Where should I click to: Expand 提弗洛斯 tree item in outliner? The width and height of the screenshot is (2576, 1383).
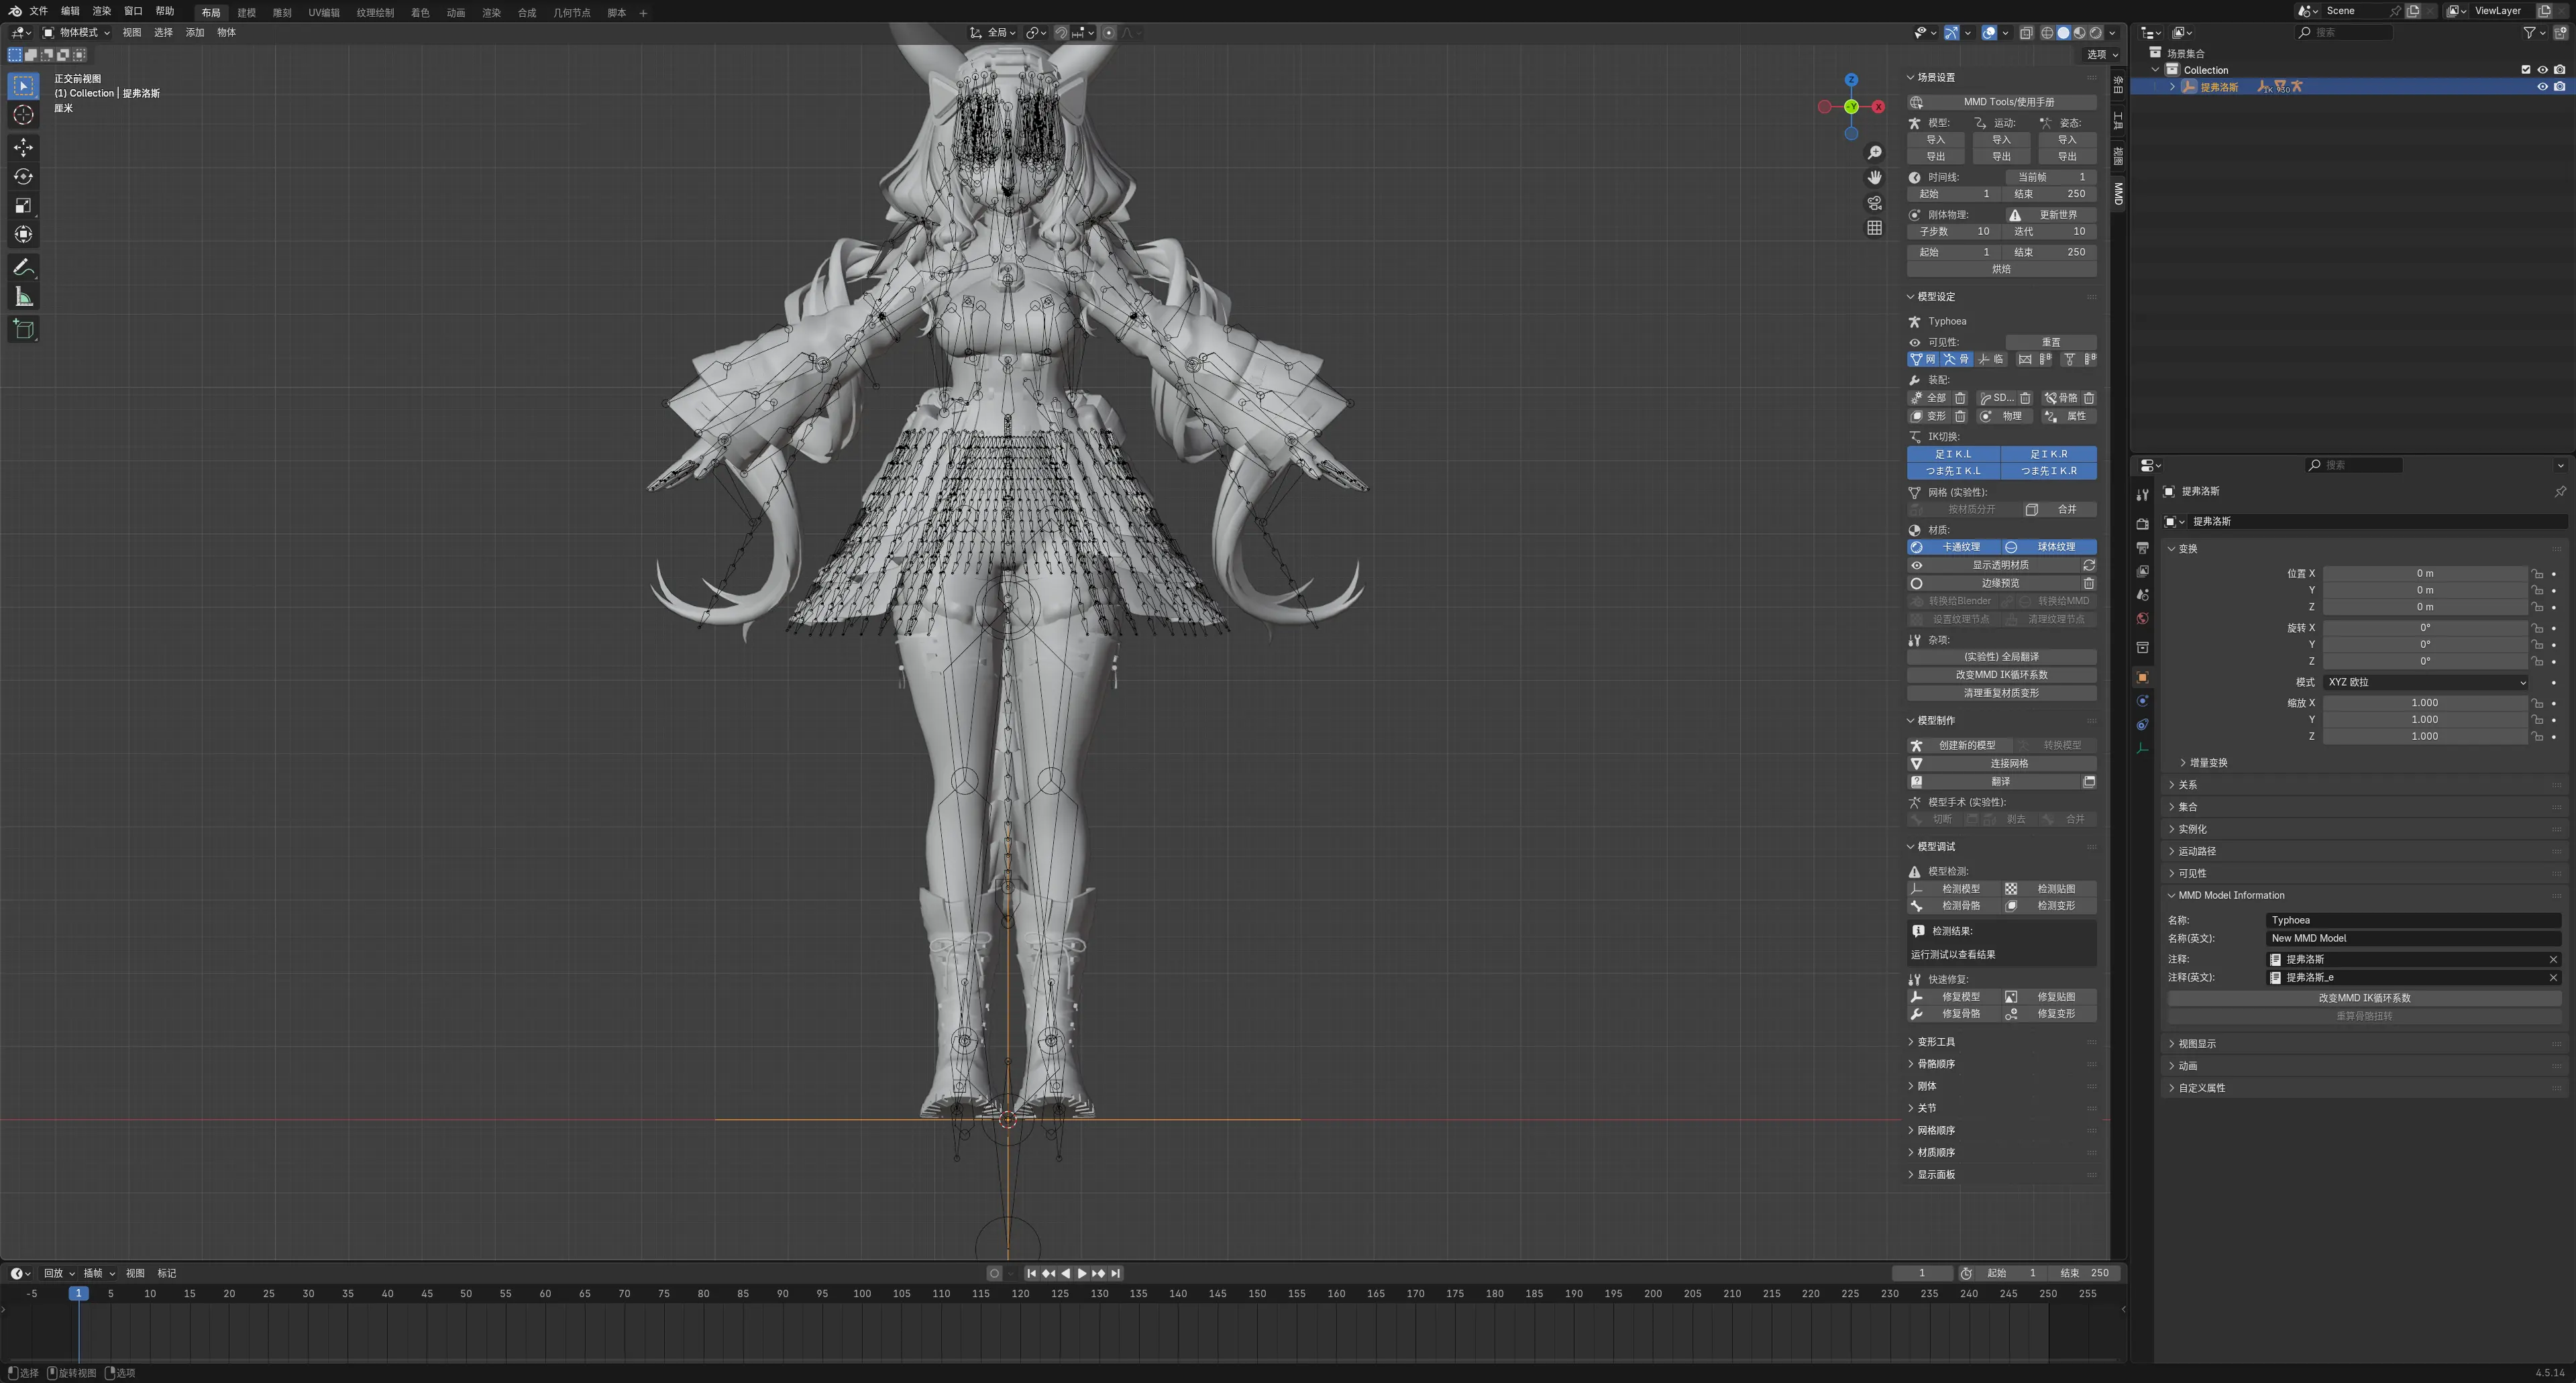tap(2171, 87)
